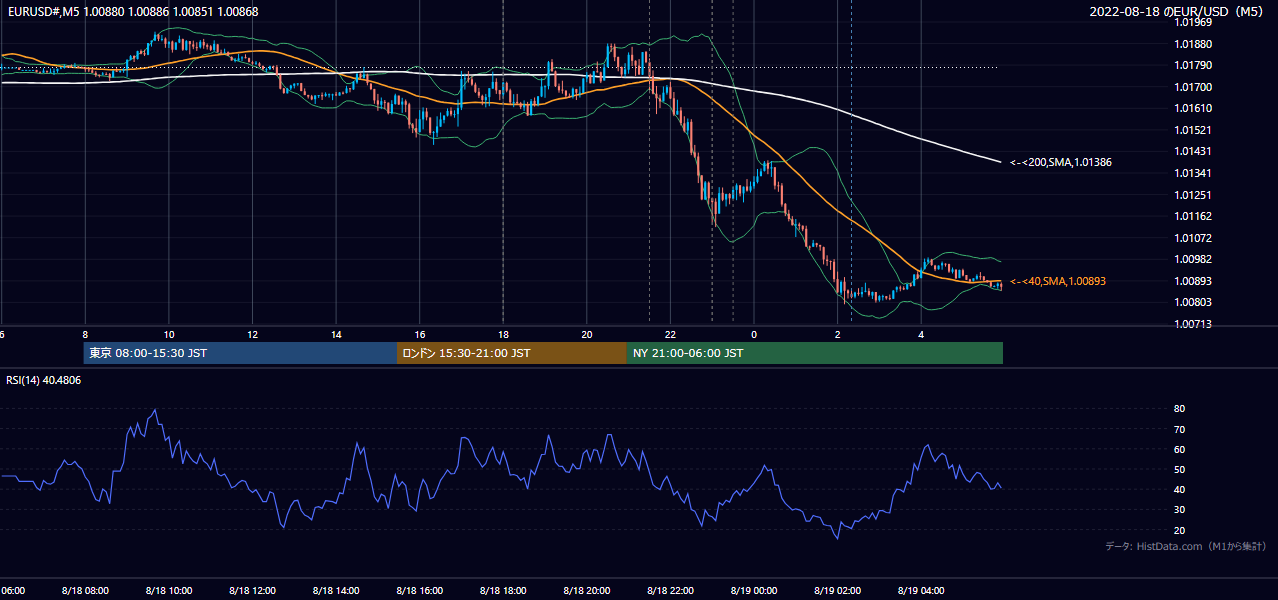The height and width of the screenshot is (600, 1278).
Task: Click the RSI(14) 40.4806 indicator label
Action: [x=44, y=380]
